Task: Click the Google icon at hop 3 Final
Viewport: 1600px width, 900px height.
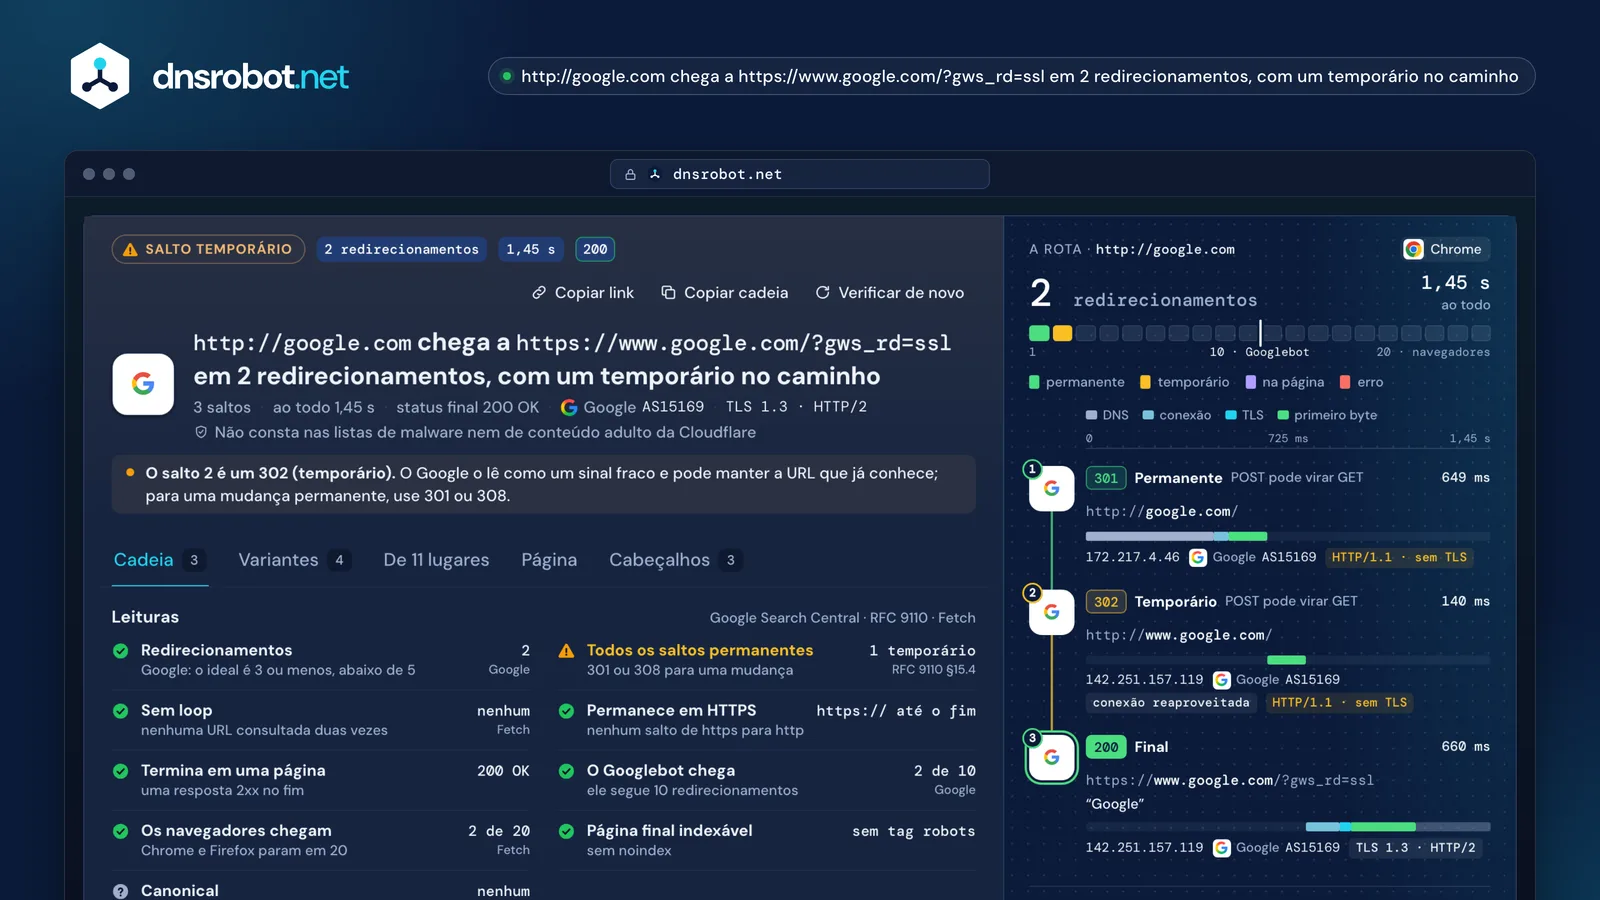Action: (1051, 758)
